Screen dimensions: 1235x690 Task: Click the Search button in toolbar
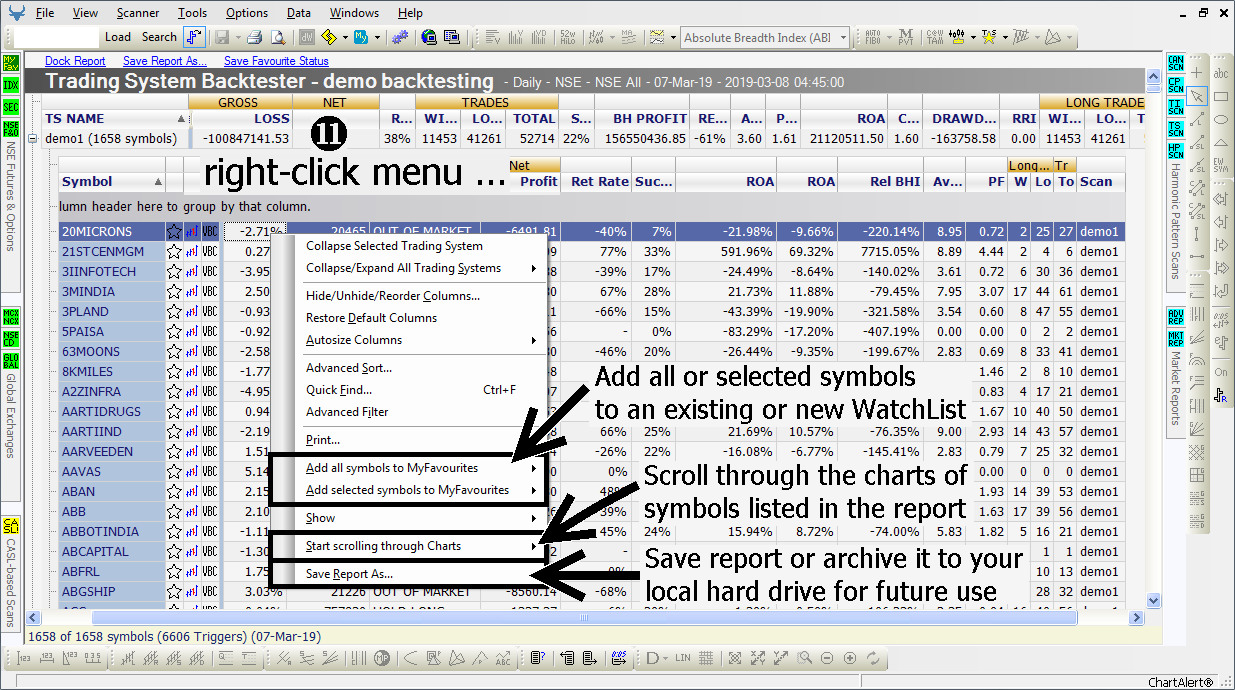[159, 37]
